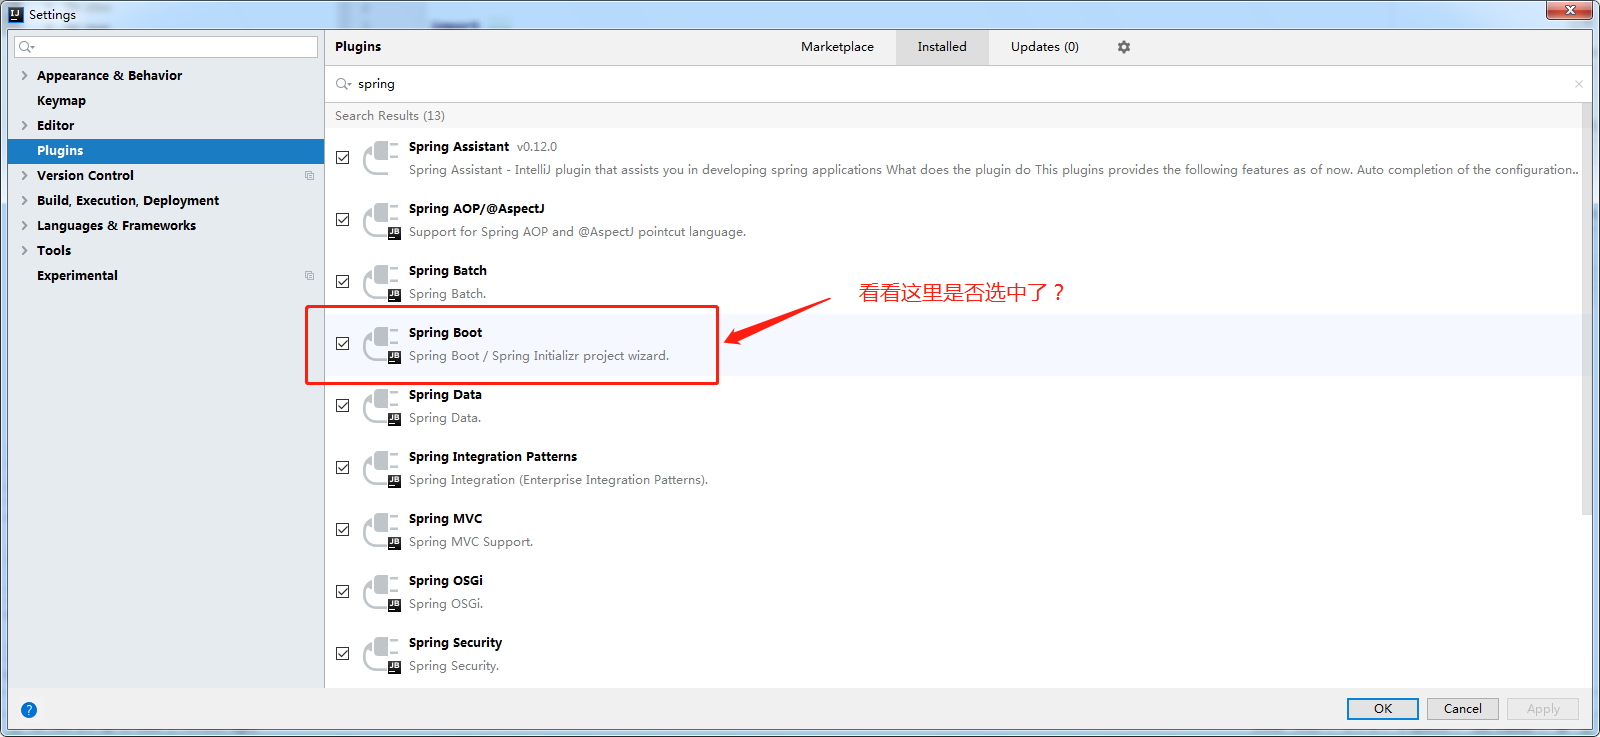Viewport: 1600px width, 737px height.
Task: Click the Cancel button
Action: 1463,709
